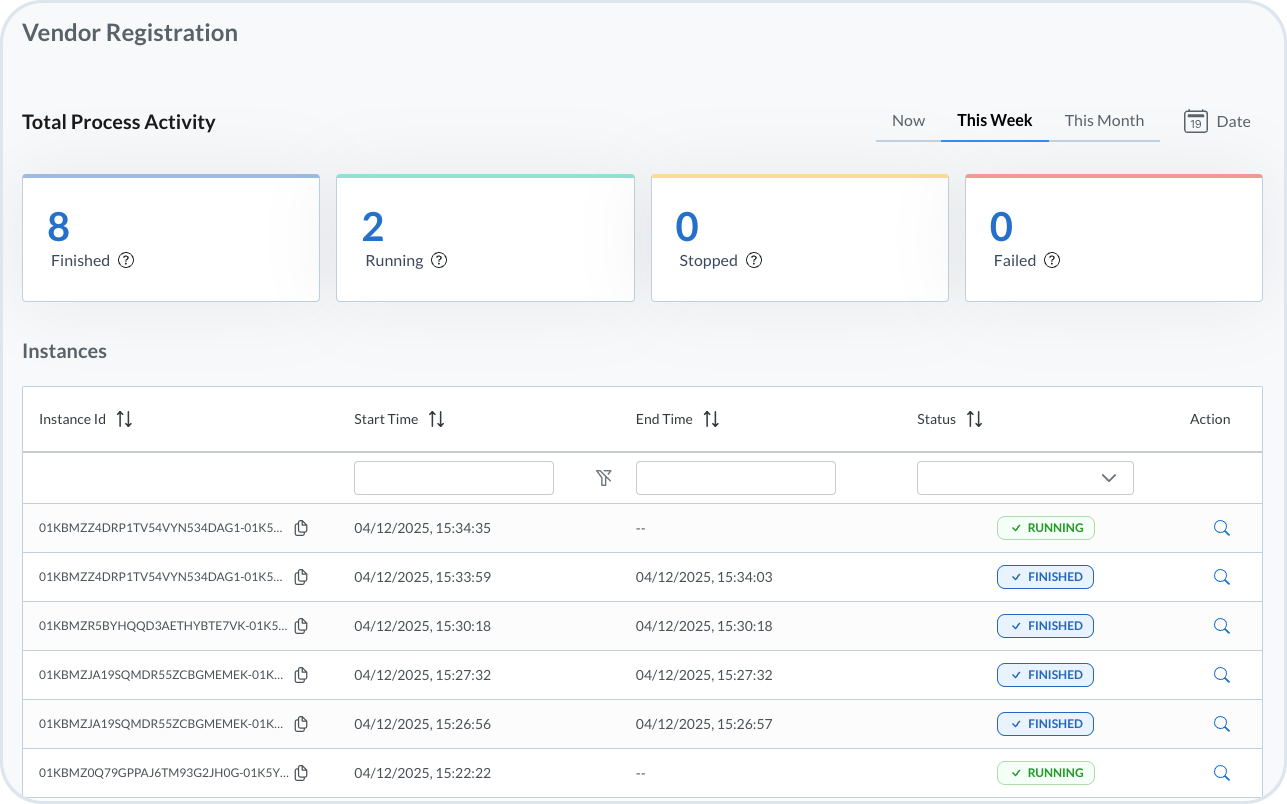View details of instance started 15:22:22
Image resolution: width=1287 pixels, height=804 pixels.
[x=1221, y=773]
